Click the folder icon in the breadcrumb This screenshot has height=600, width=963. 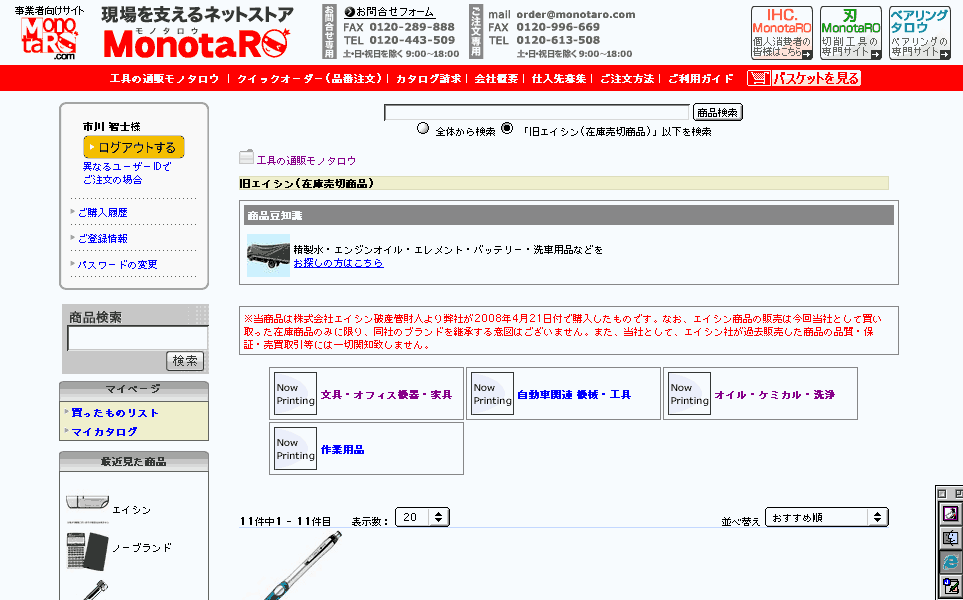[x=246, y=157]
